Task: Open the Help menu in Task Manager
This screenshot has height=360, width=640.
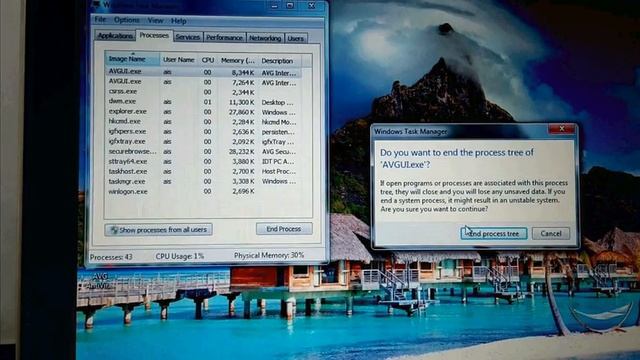Action: 178,21
